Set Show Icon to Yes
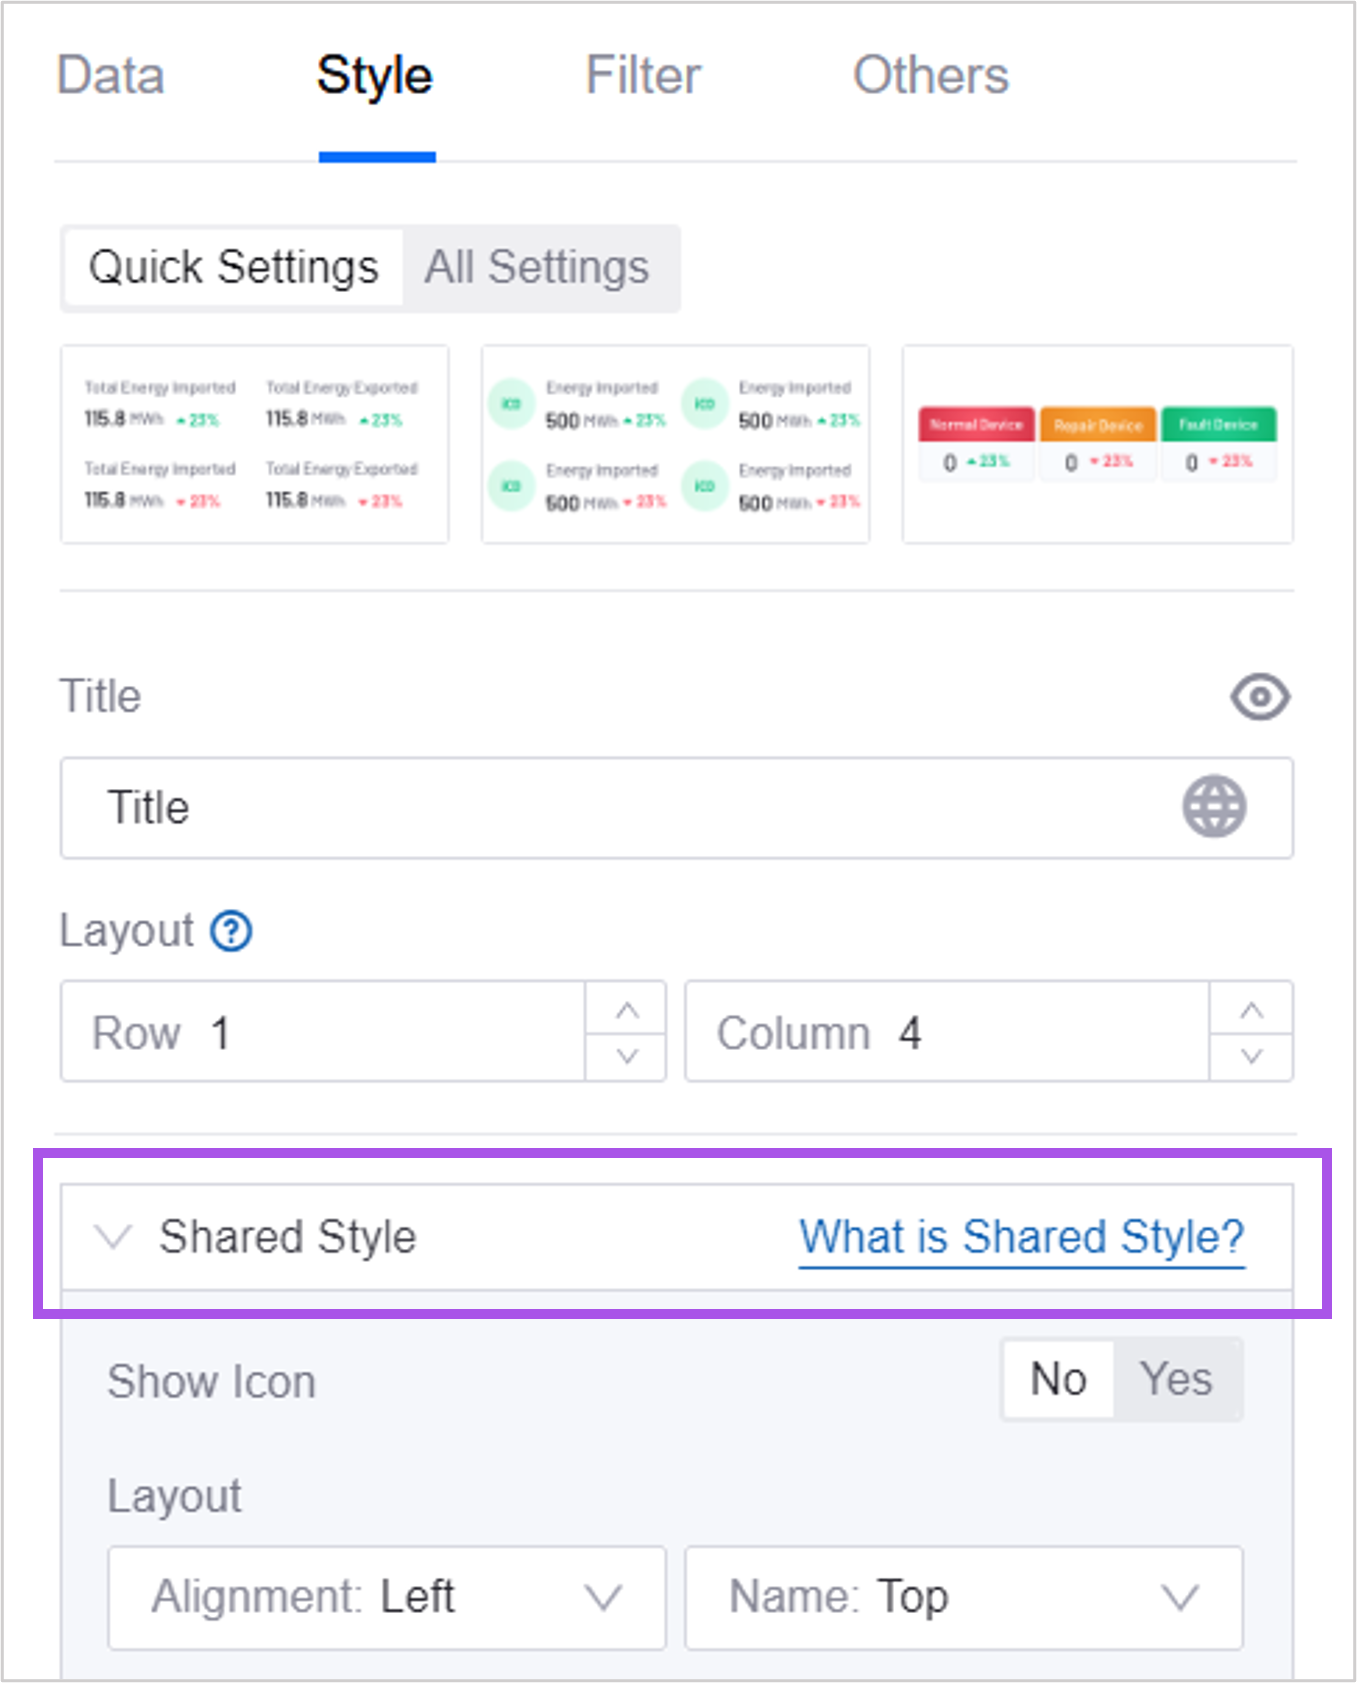This screenshot has height=1683, width=1357. pos(1176,1380)
